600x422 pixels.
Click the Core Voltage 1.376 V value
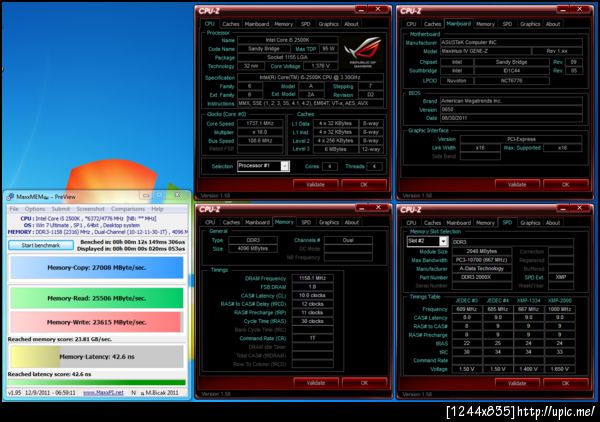[320, 66]
